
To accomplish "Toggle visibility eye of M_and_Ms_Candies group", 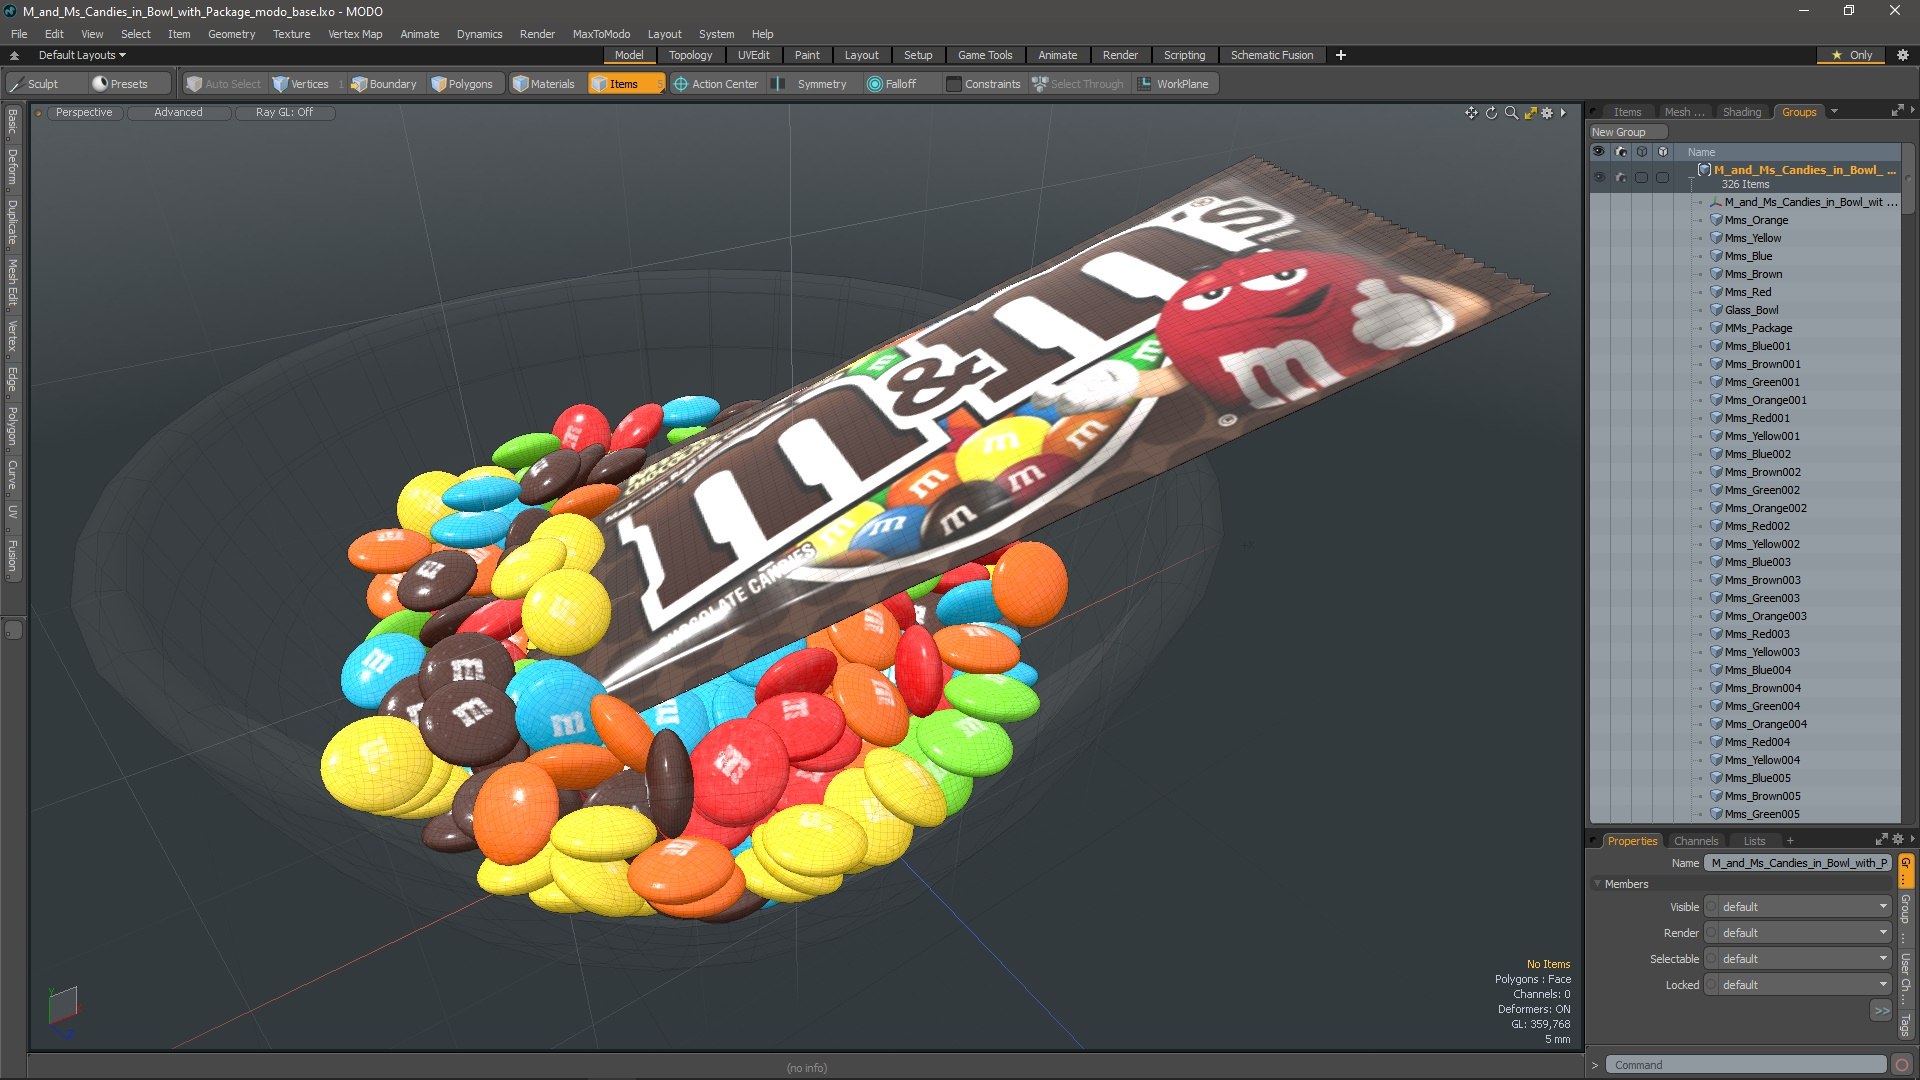I will (1599, 177).
